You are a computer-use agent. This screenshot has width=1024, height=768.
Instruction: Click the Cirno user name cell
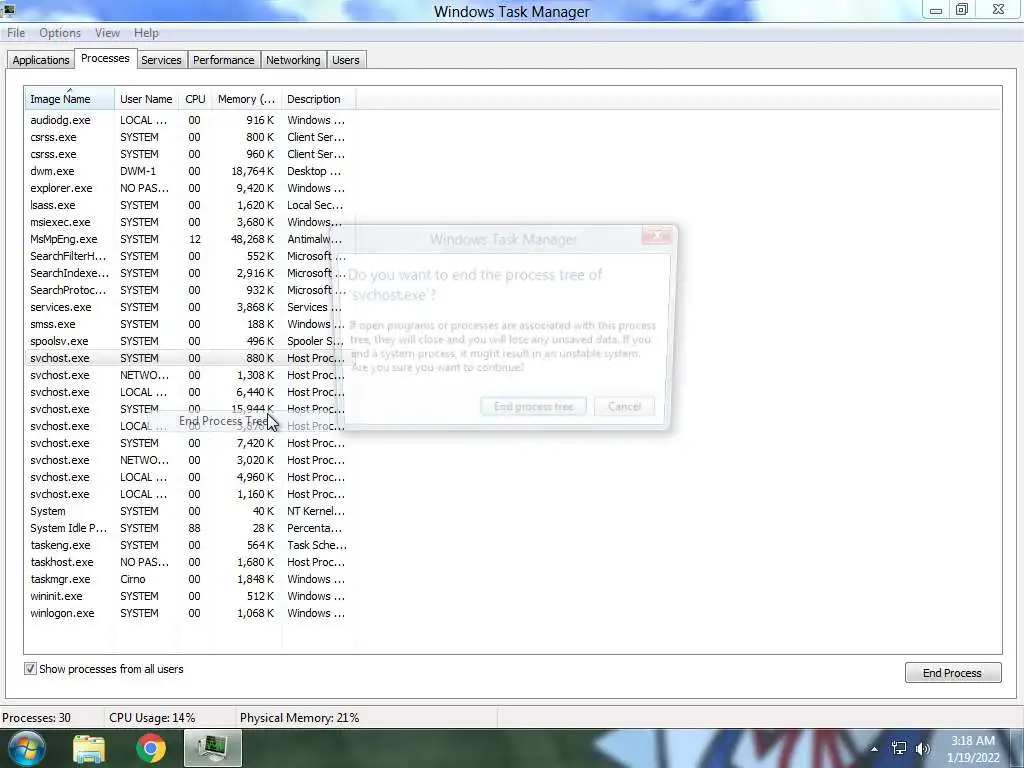[x=133, y=579]
